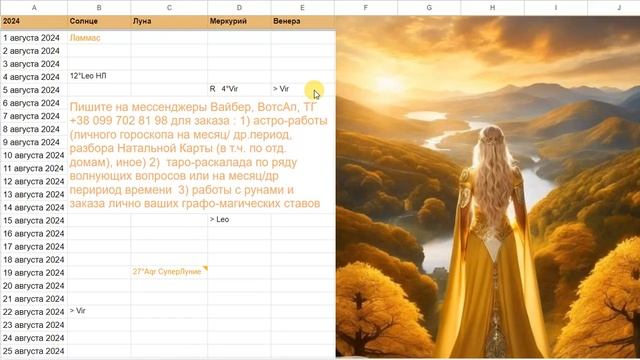Select cell 17 августа 2024

click(34, 247)
